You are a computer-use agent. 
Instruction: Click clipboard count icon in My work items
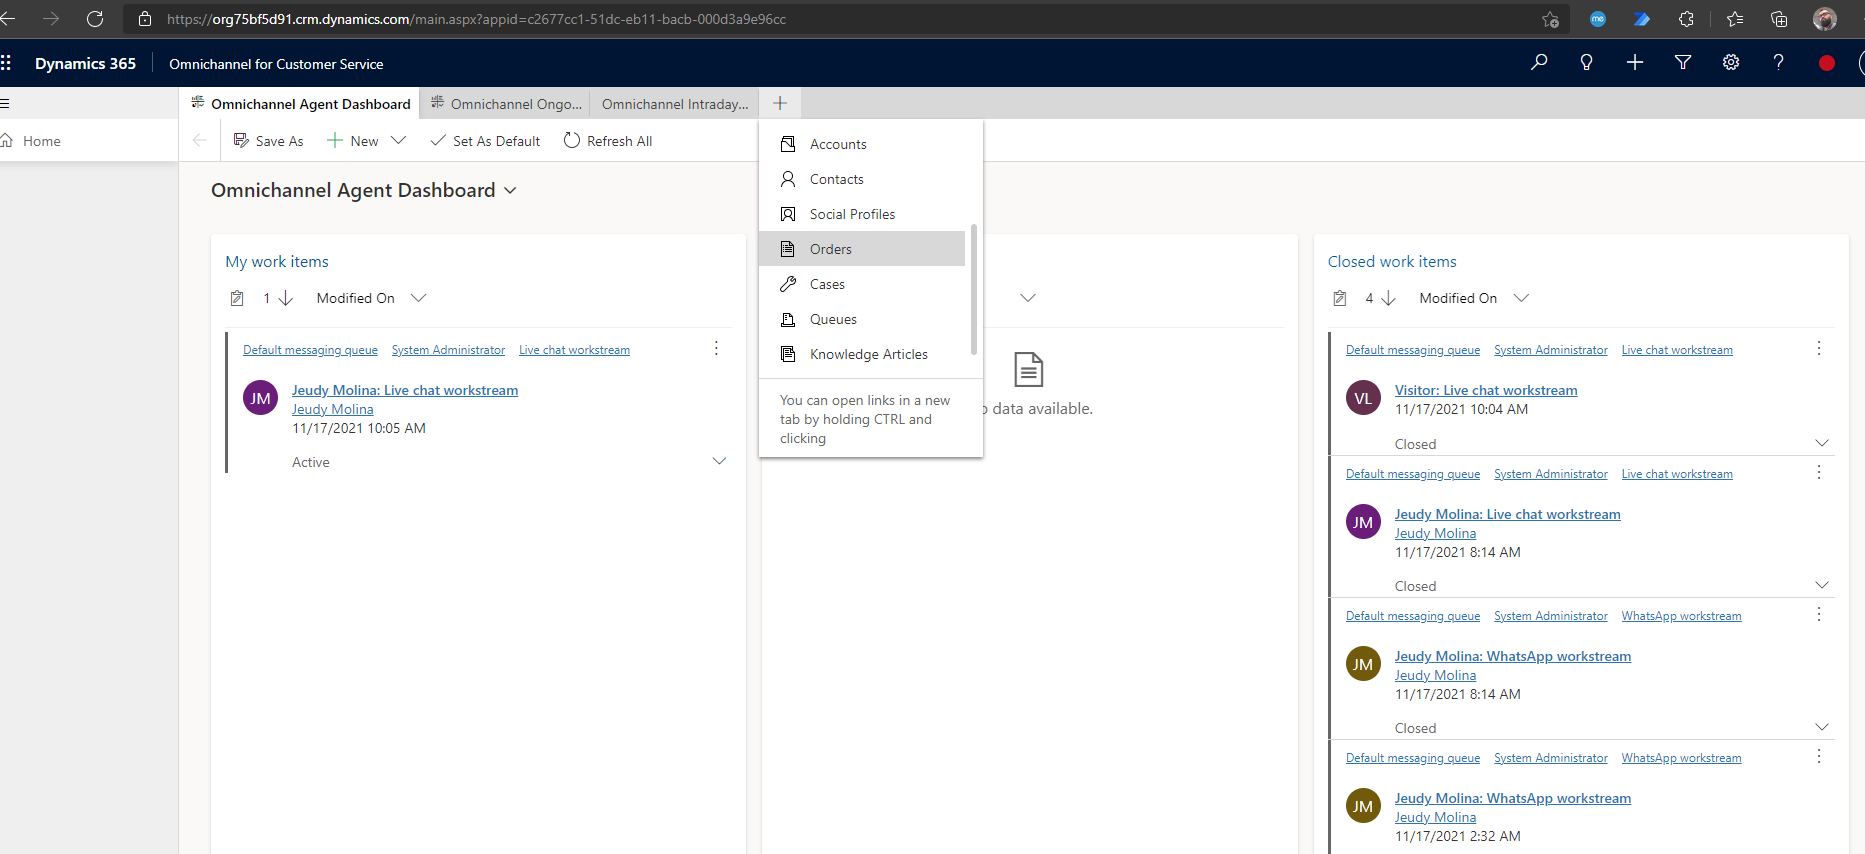pyautogui.click(x=237, y=298)
